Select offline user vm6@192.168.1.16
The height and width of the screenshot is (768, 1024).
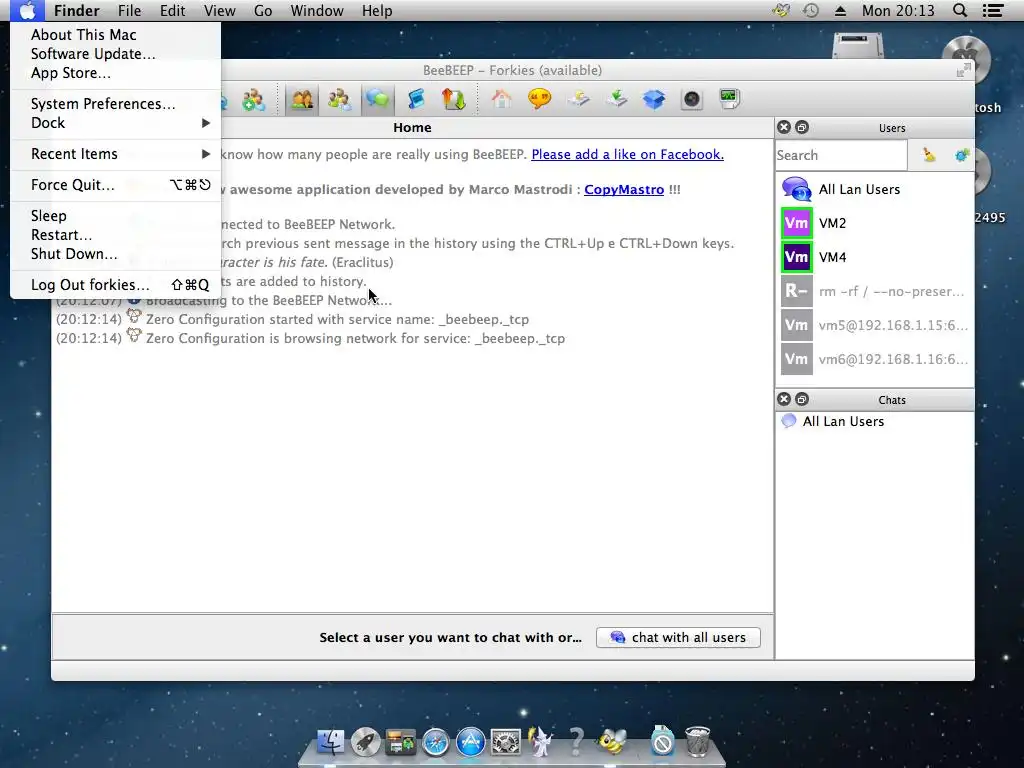[x=875, y=359]
